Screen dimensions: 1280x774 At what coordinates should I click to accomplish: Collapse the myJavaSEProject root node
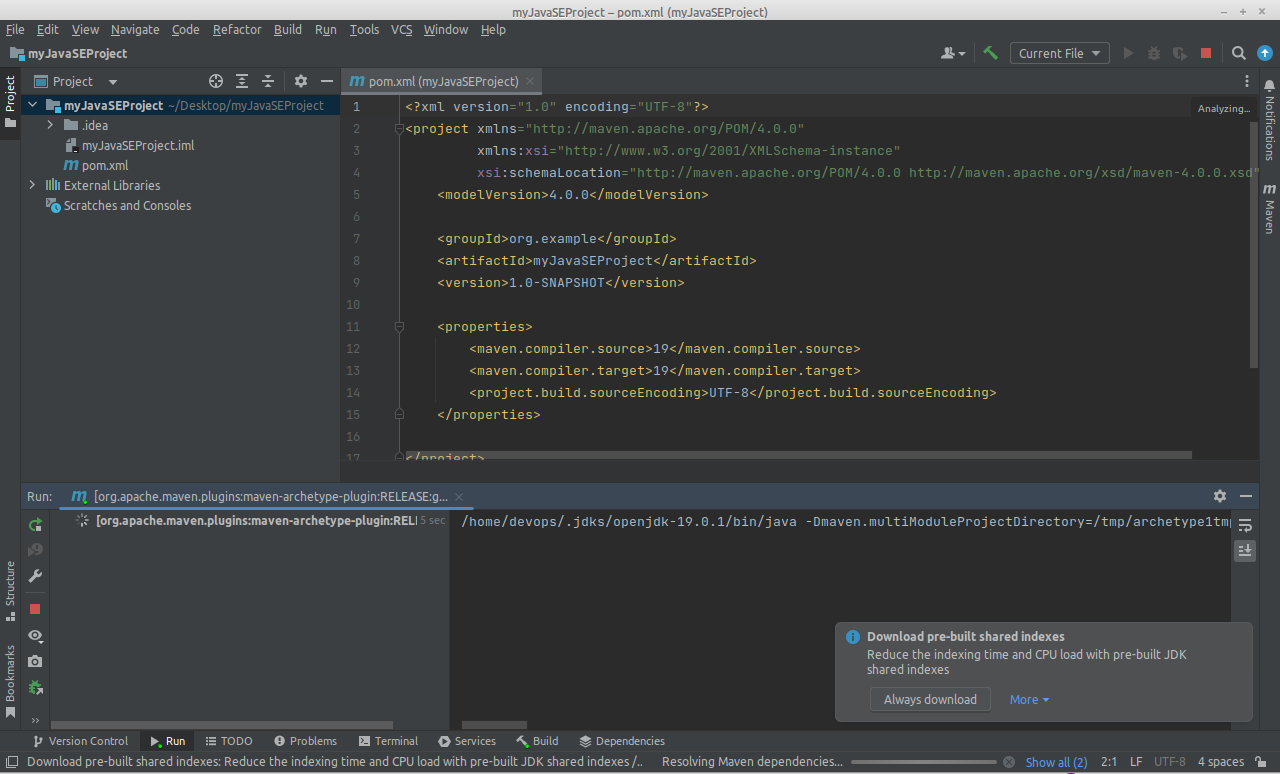point(33,105)
